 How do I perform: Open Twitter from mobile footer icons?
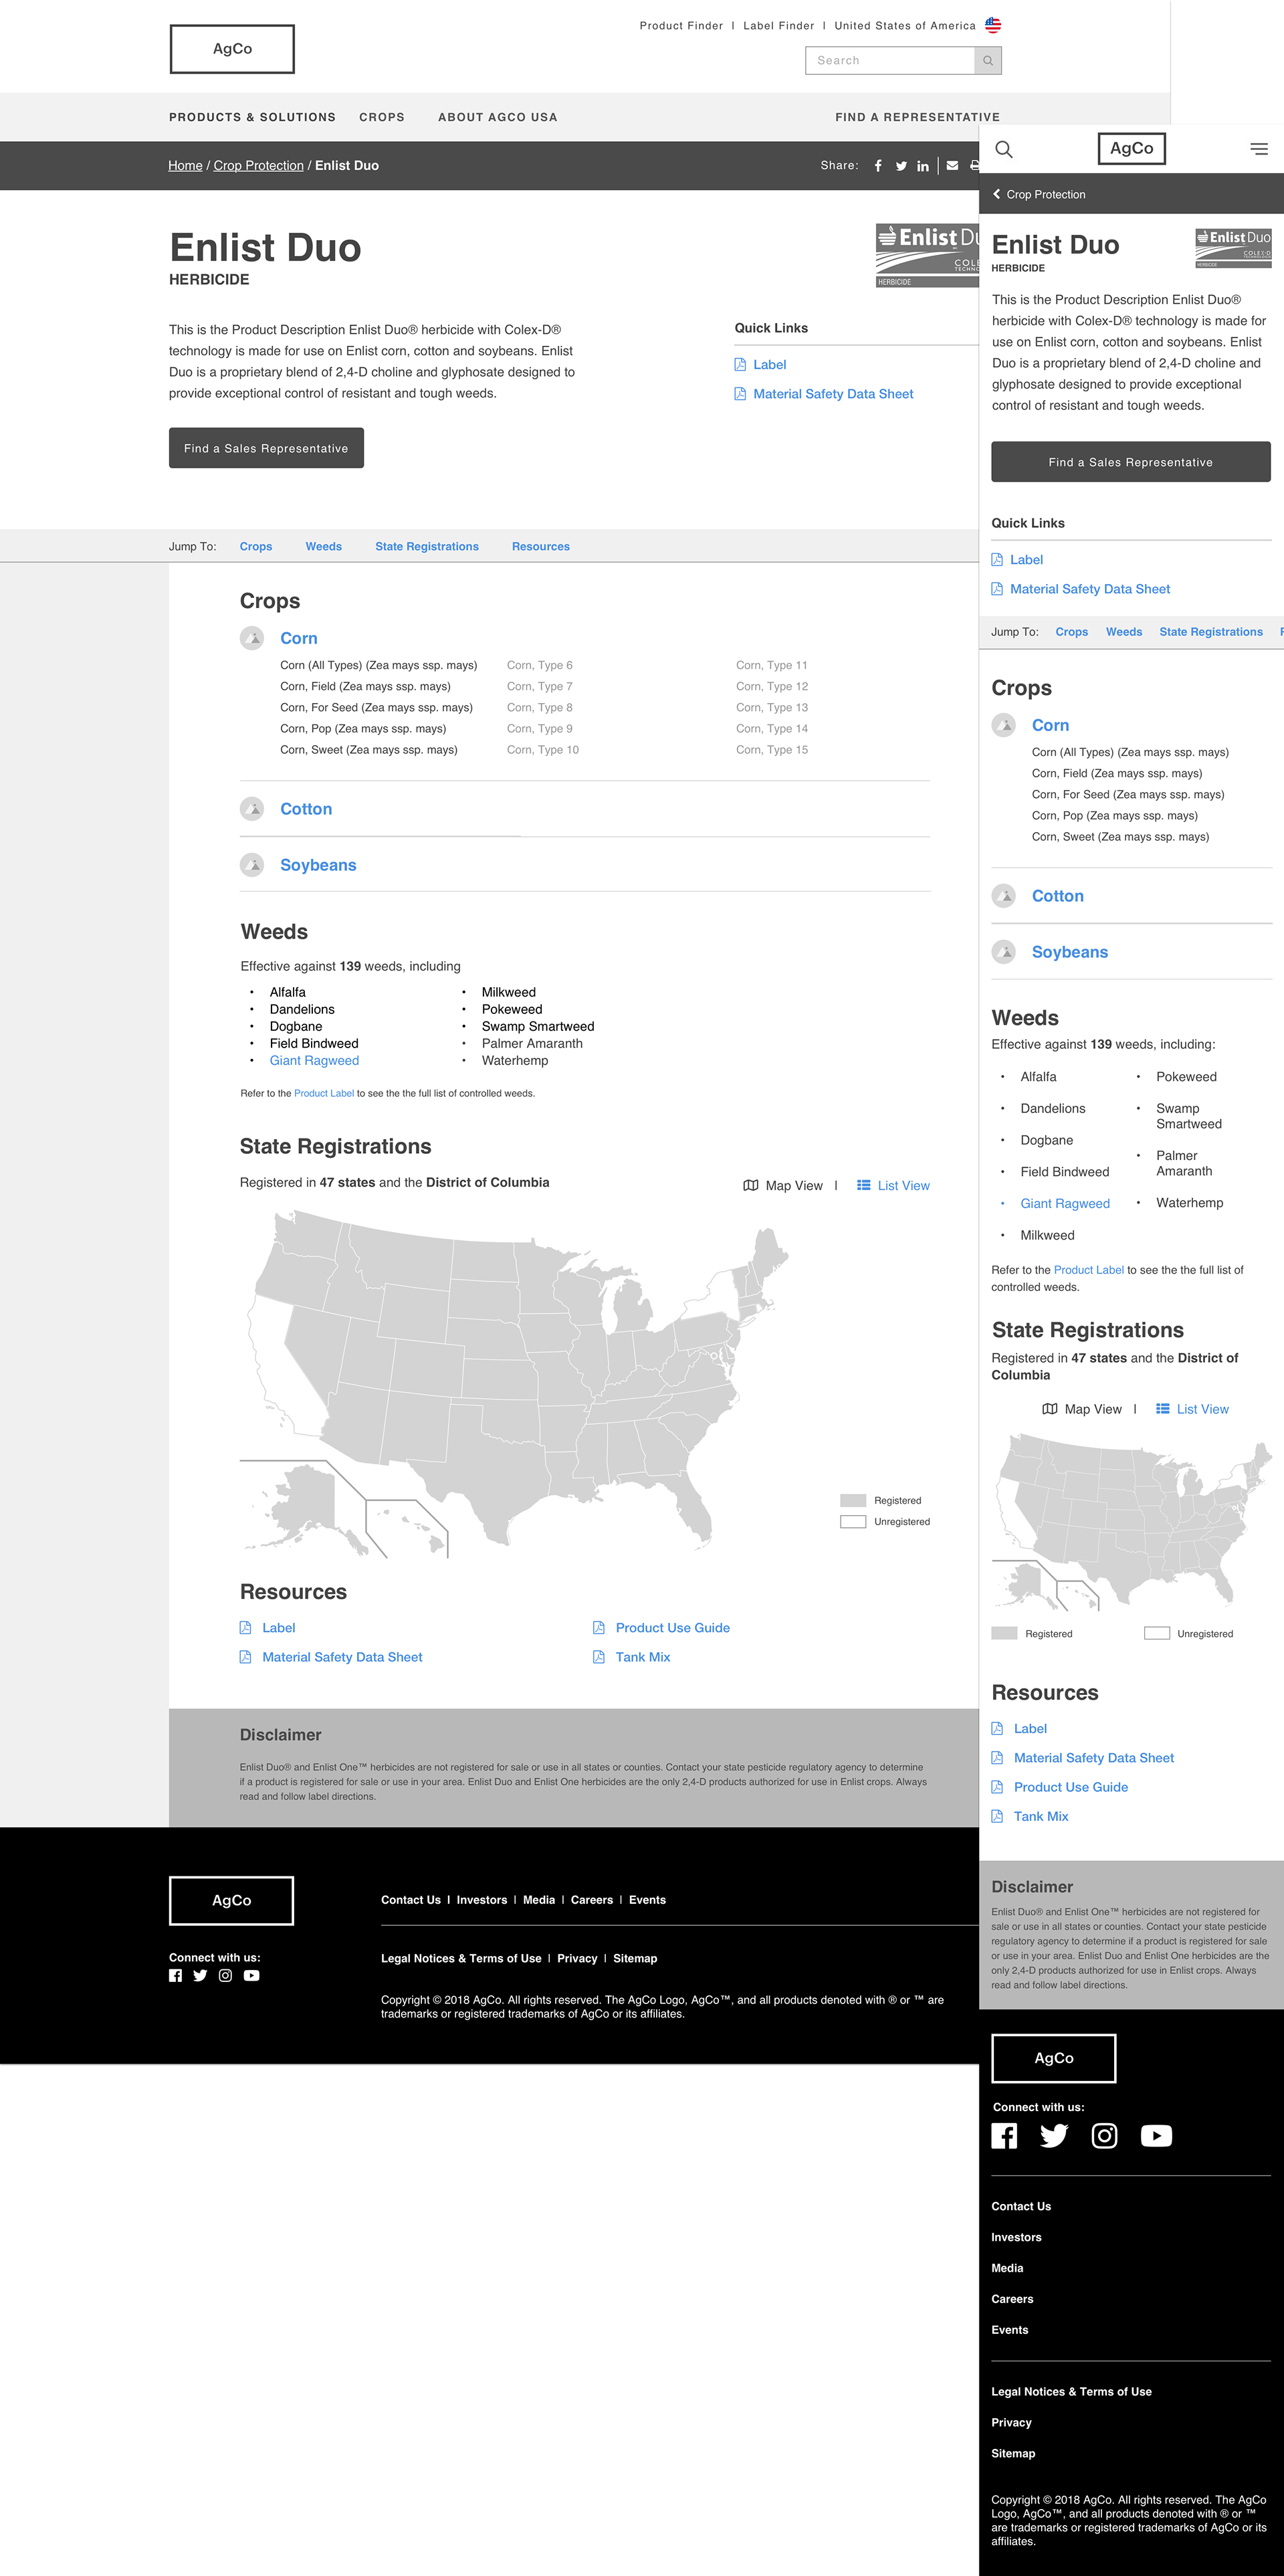point(1054,2136)
